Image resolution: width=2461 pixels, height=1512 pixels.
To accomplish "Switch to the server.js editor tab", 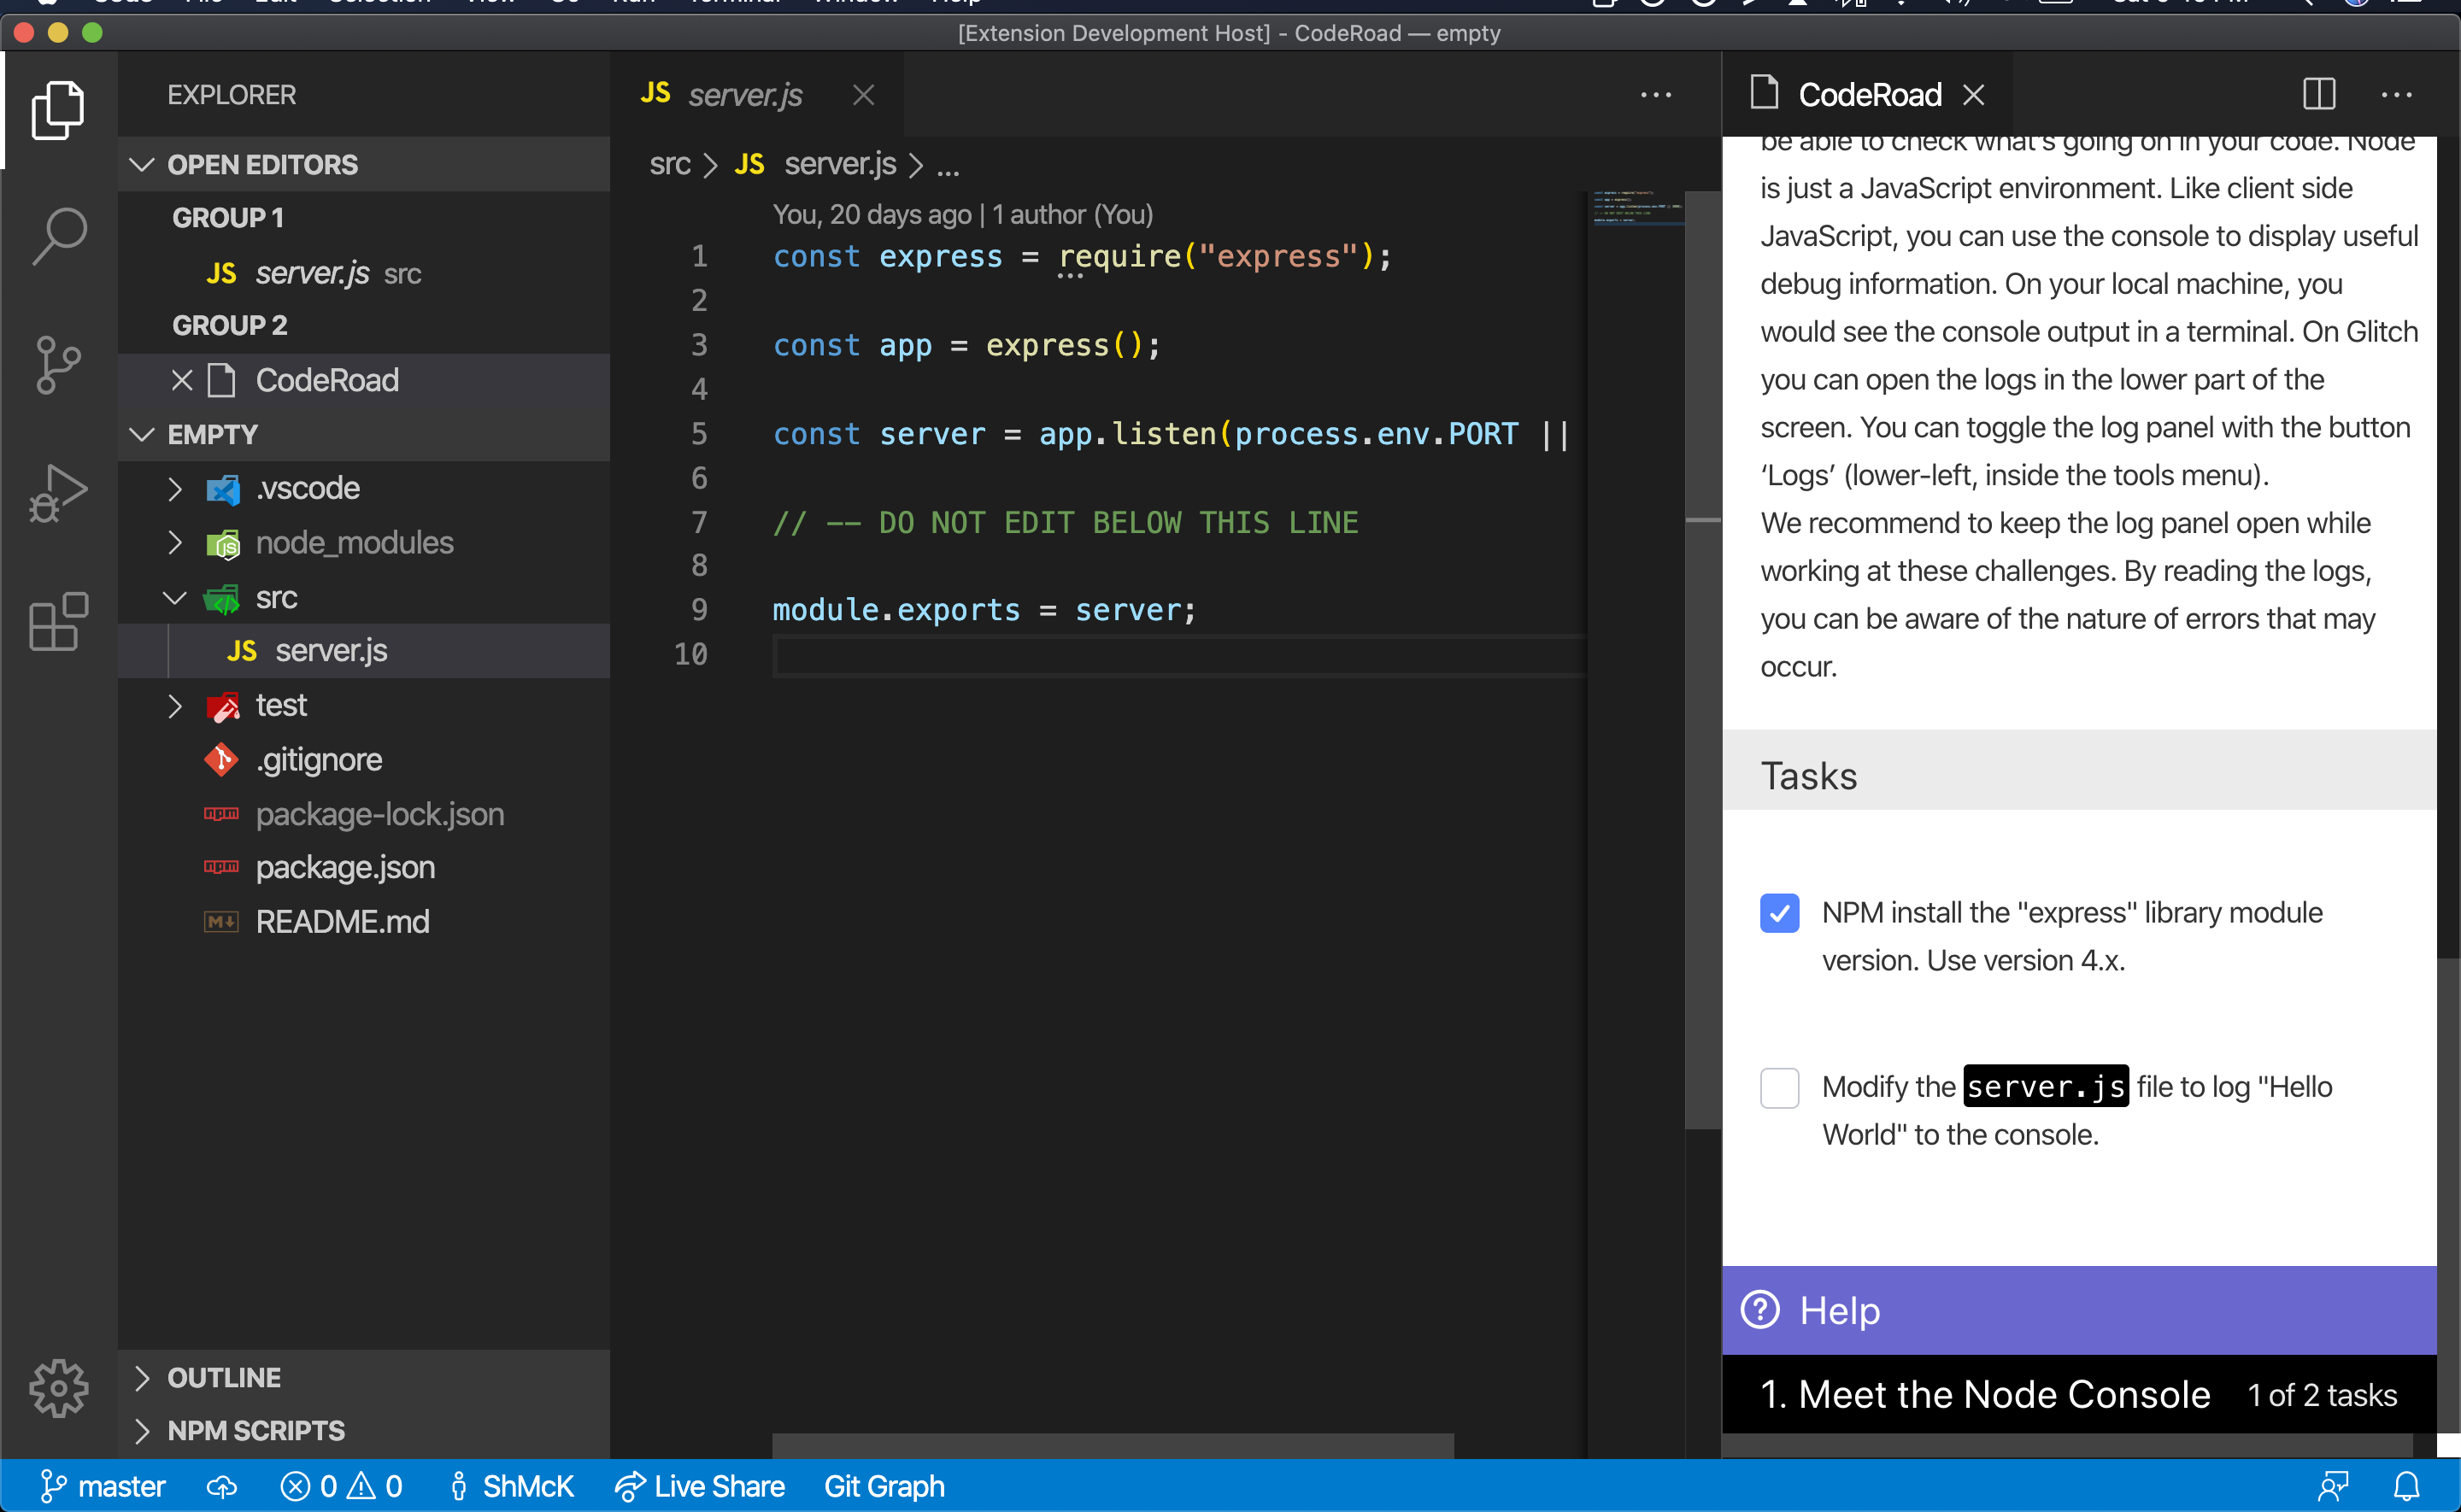I will click(x=744, y=95).
